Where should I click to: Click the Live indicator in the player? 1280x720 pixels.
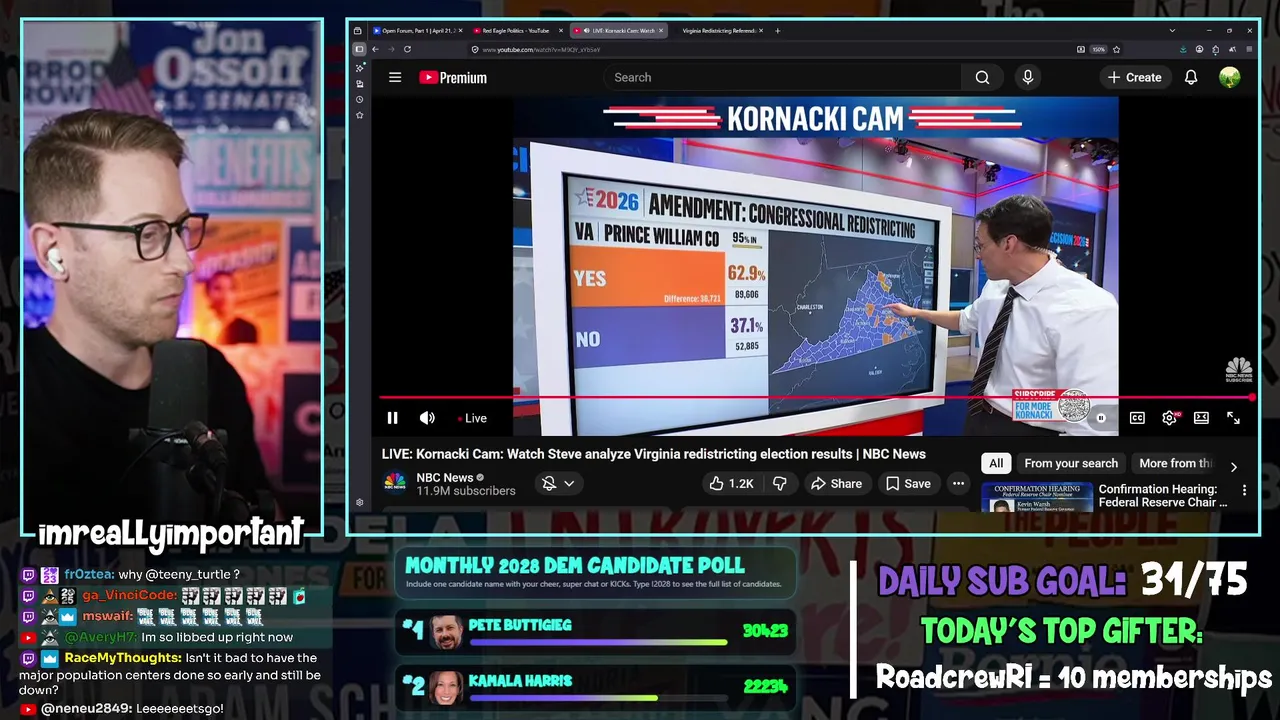(472, 418)
